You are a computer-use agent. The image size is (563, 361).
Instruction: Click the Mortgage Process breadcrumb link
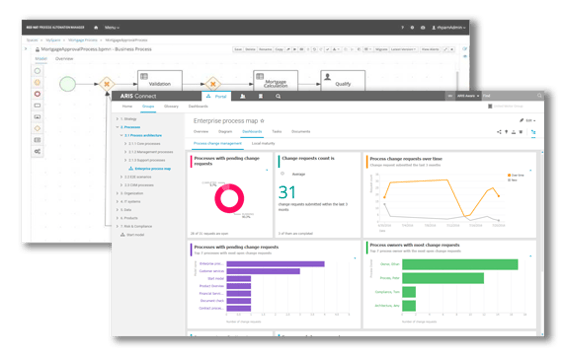(x=83, y=40)
